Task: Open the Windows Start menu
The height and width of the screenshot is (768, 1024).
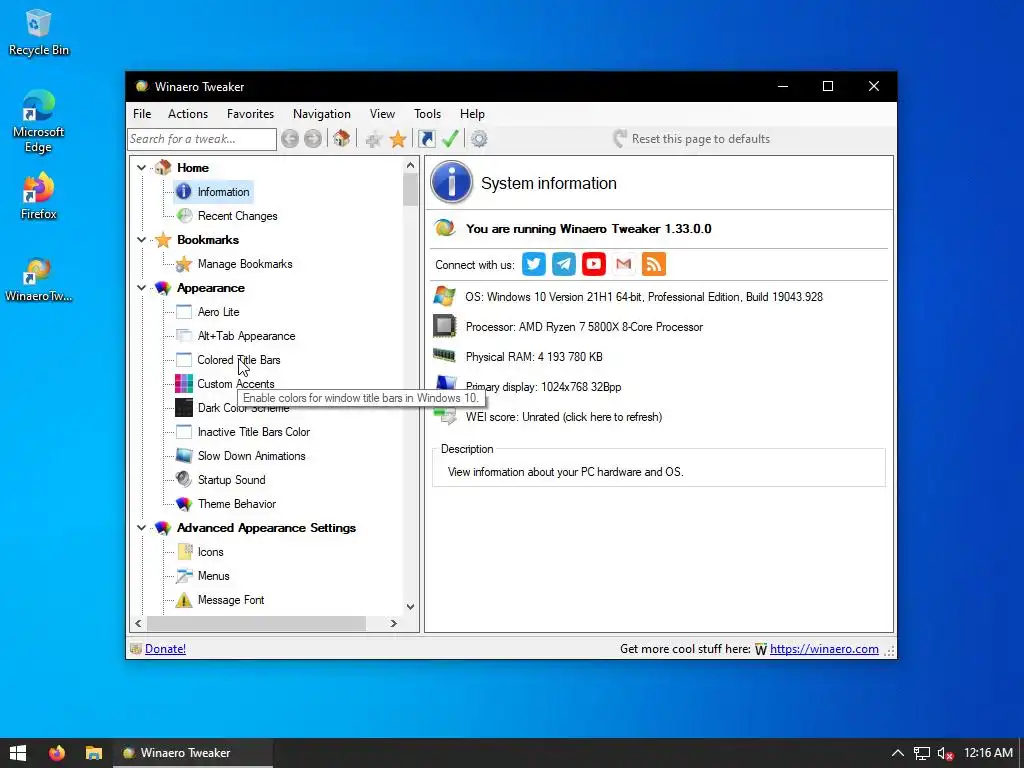Action: [18, 752]
